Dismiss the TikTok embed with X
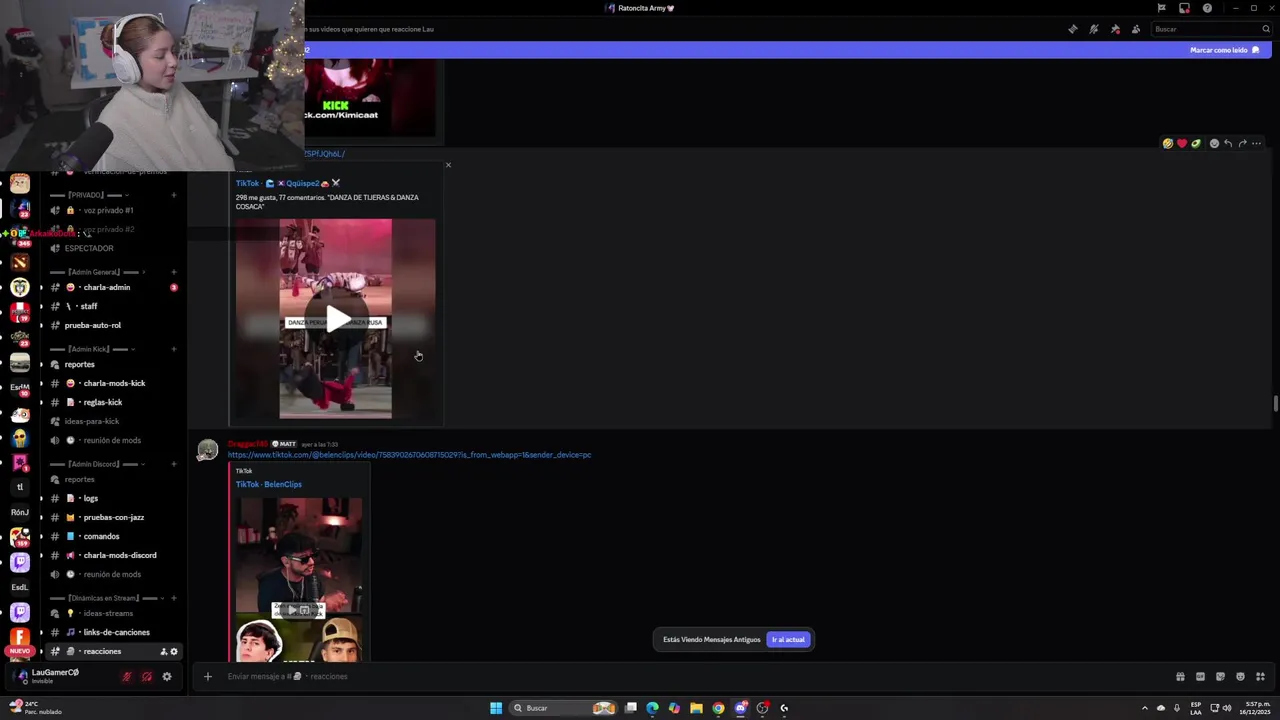The height and width of the screenshot is (720, 1280). click(x=448, y=165)
